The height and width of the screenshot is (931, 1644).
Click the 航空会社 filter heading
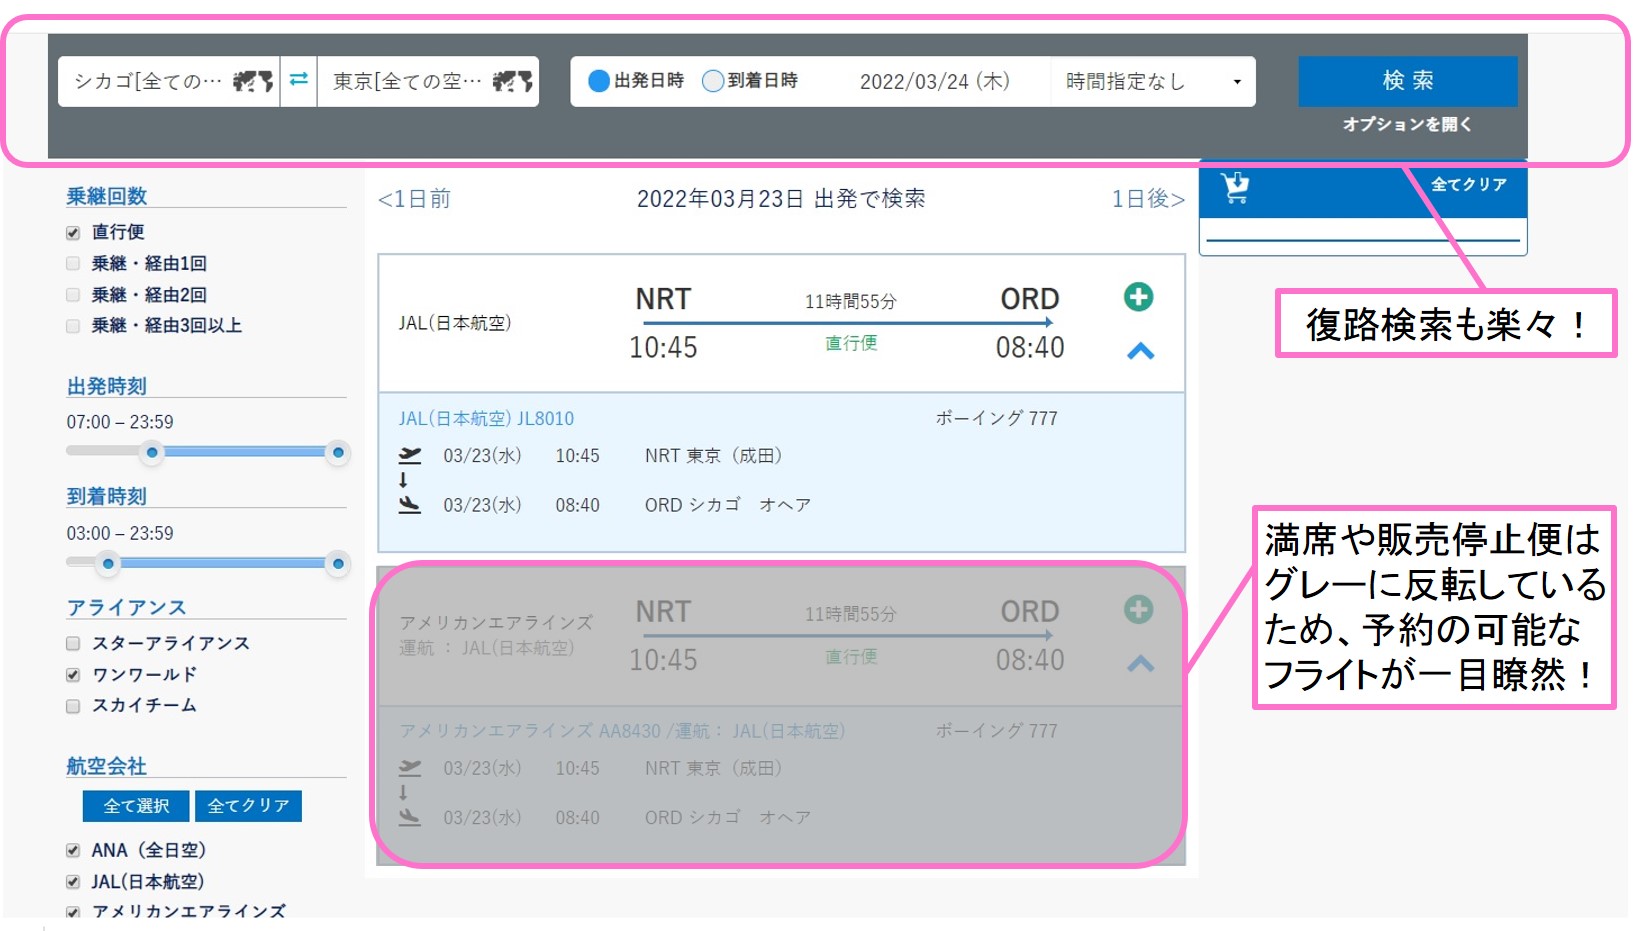tap(106, 766)
